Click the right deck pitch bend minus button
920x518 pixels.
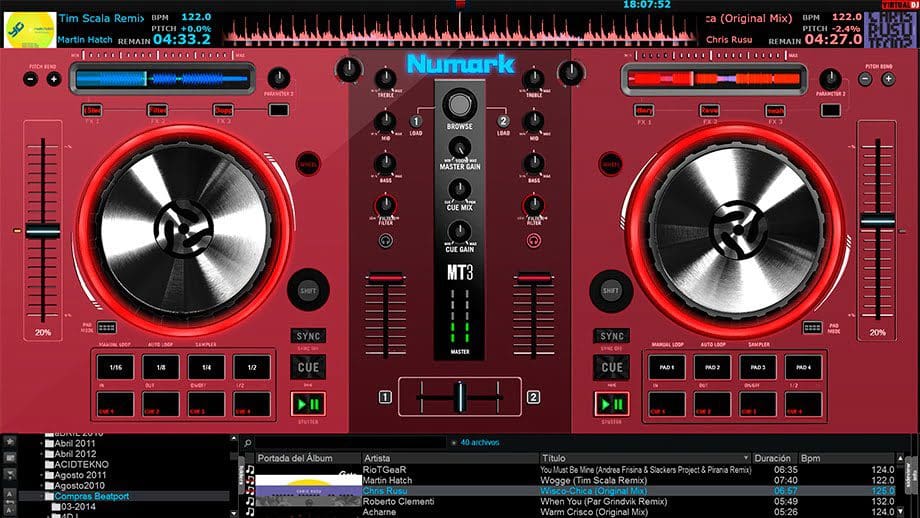(x=865, y=79)
